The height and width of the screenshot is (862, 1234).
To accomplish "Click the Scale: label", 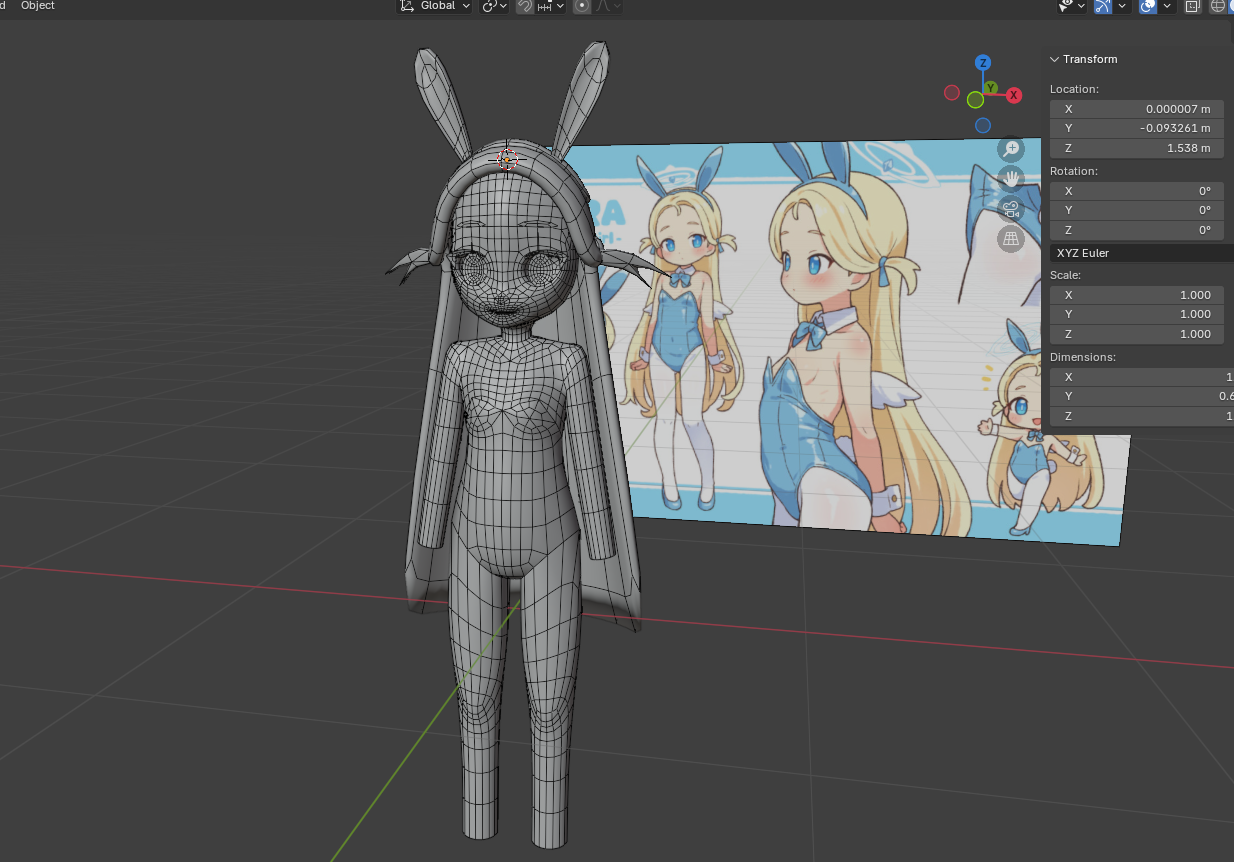I will pyautogui.click(x=1066, y=275).
